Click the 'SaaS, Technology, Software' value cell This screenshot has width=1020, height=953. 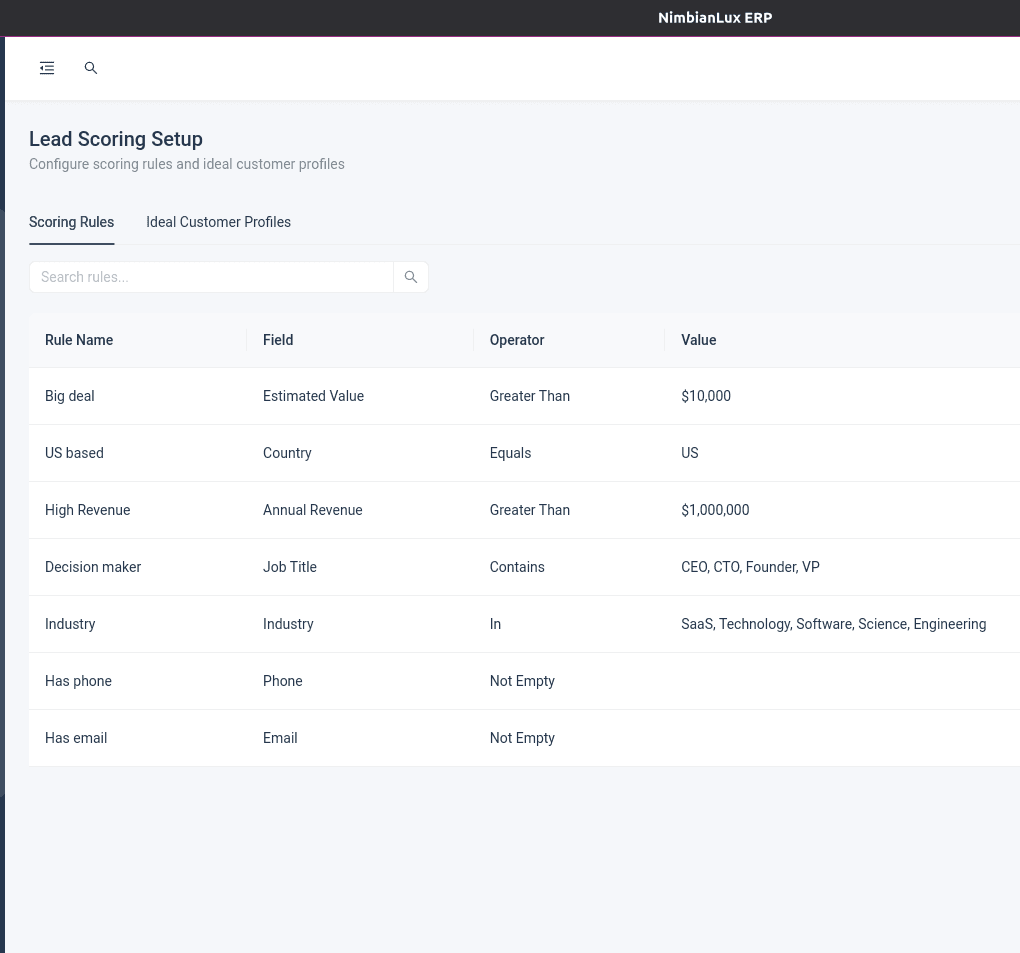point(833,624)
